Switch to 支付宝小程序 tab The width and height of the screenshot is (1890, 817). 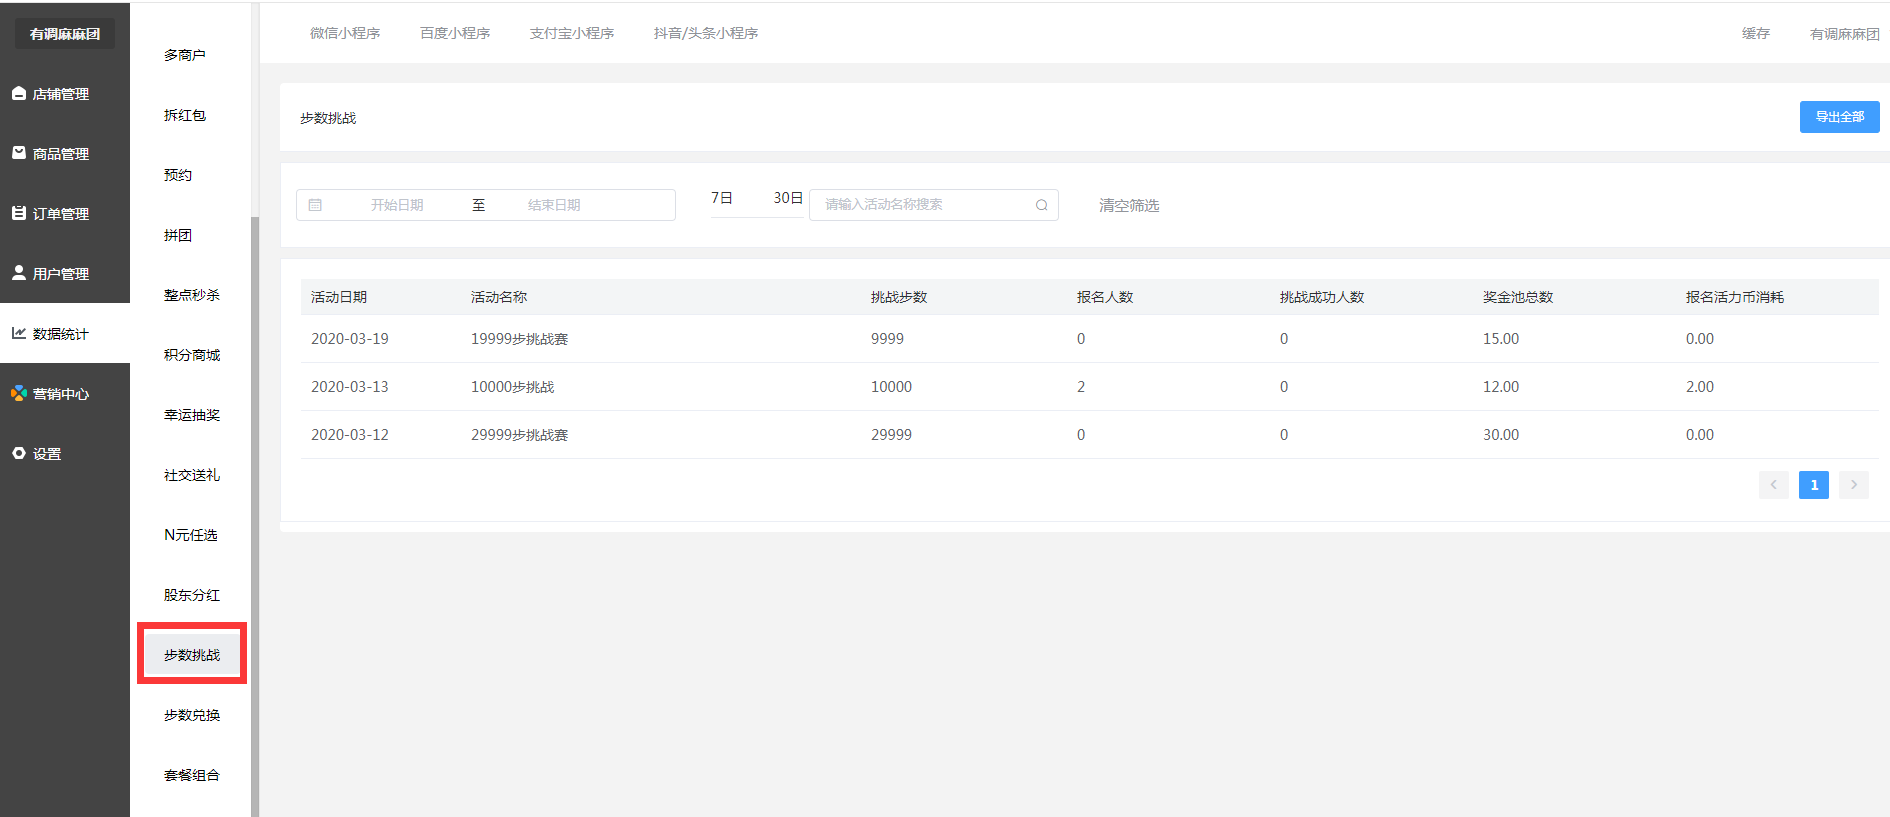pyautogui.click(x=572, y=33)
